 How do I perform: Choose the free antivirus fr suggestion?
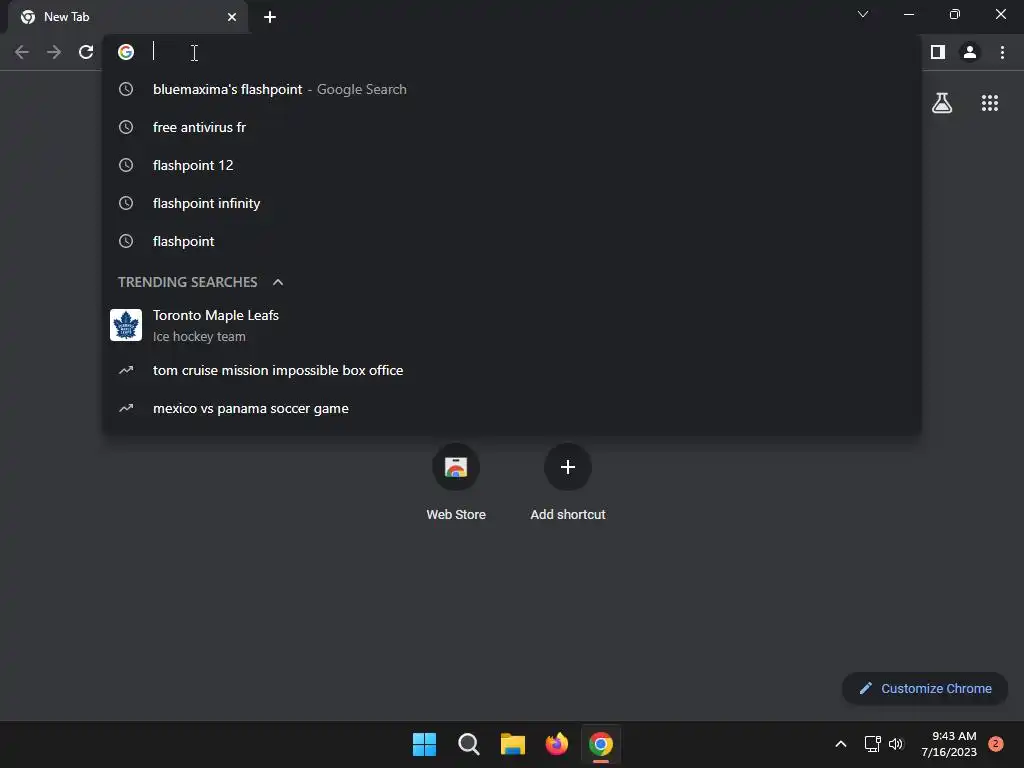(512, 127)
